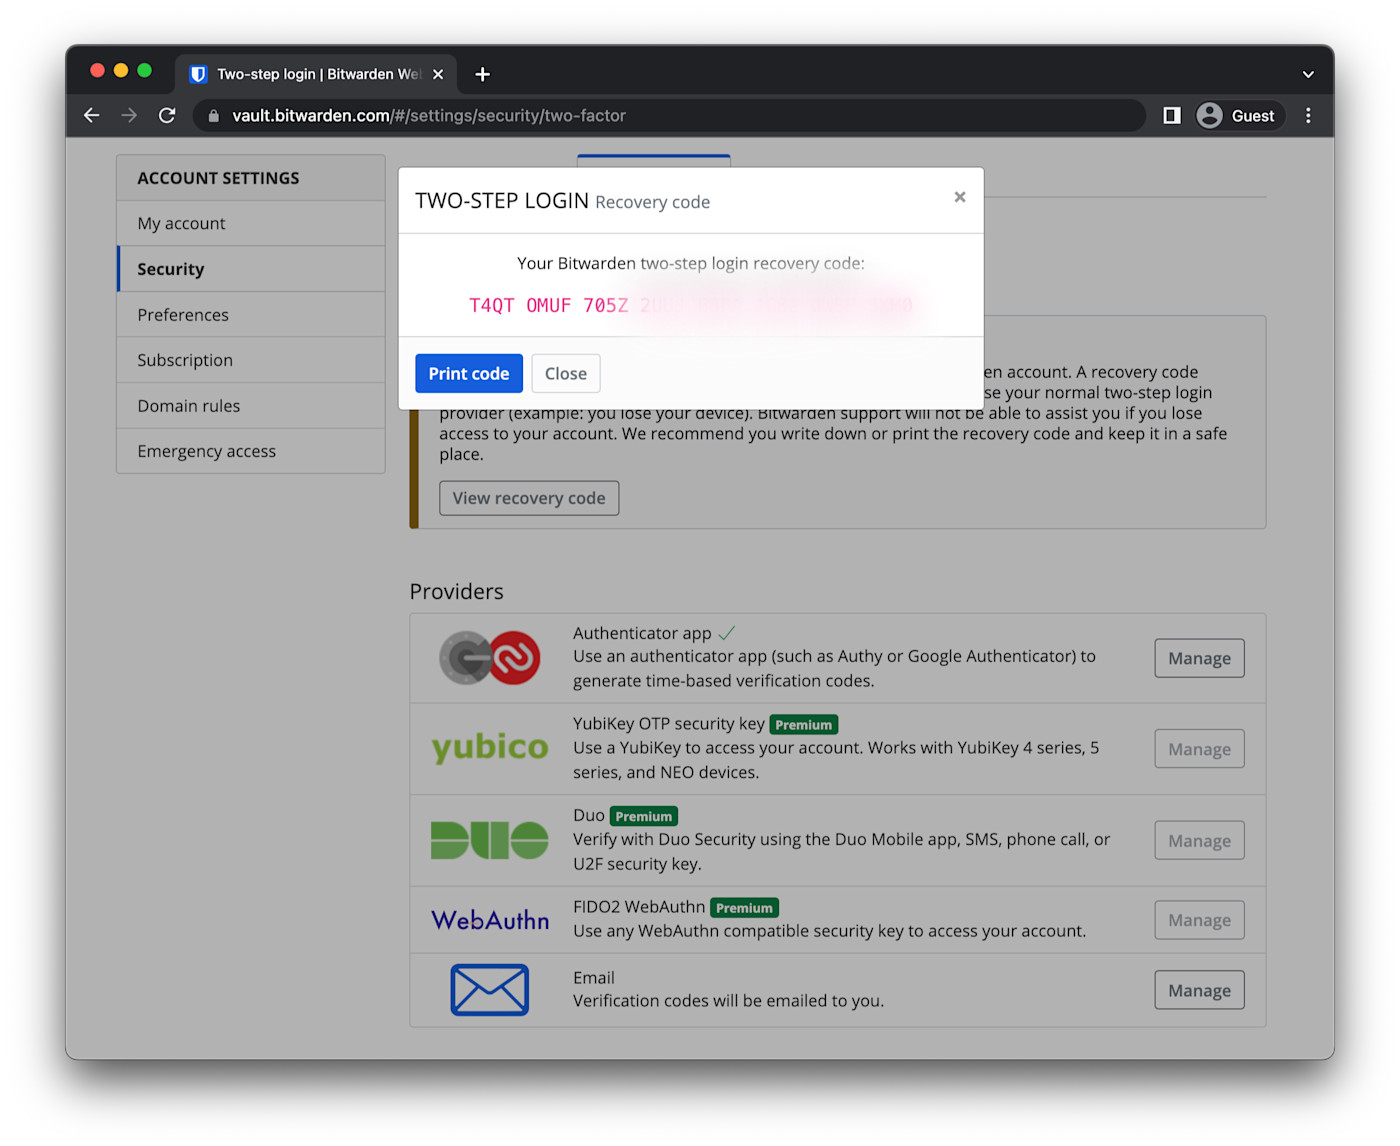Close the recovery code dialog
1400x1146 pixels.
pyautogui.click(x=565, y=373)
